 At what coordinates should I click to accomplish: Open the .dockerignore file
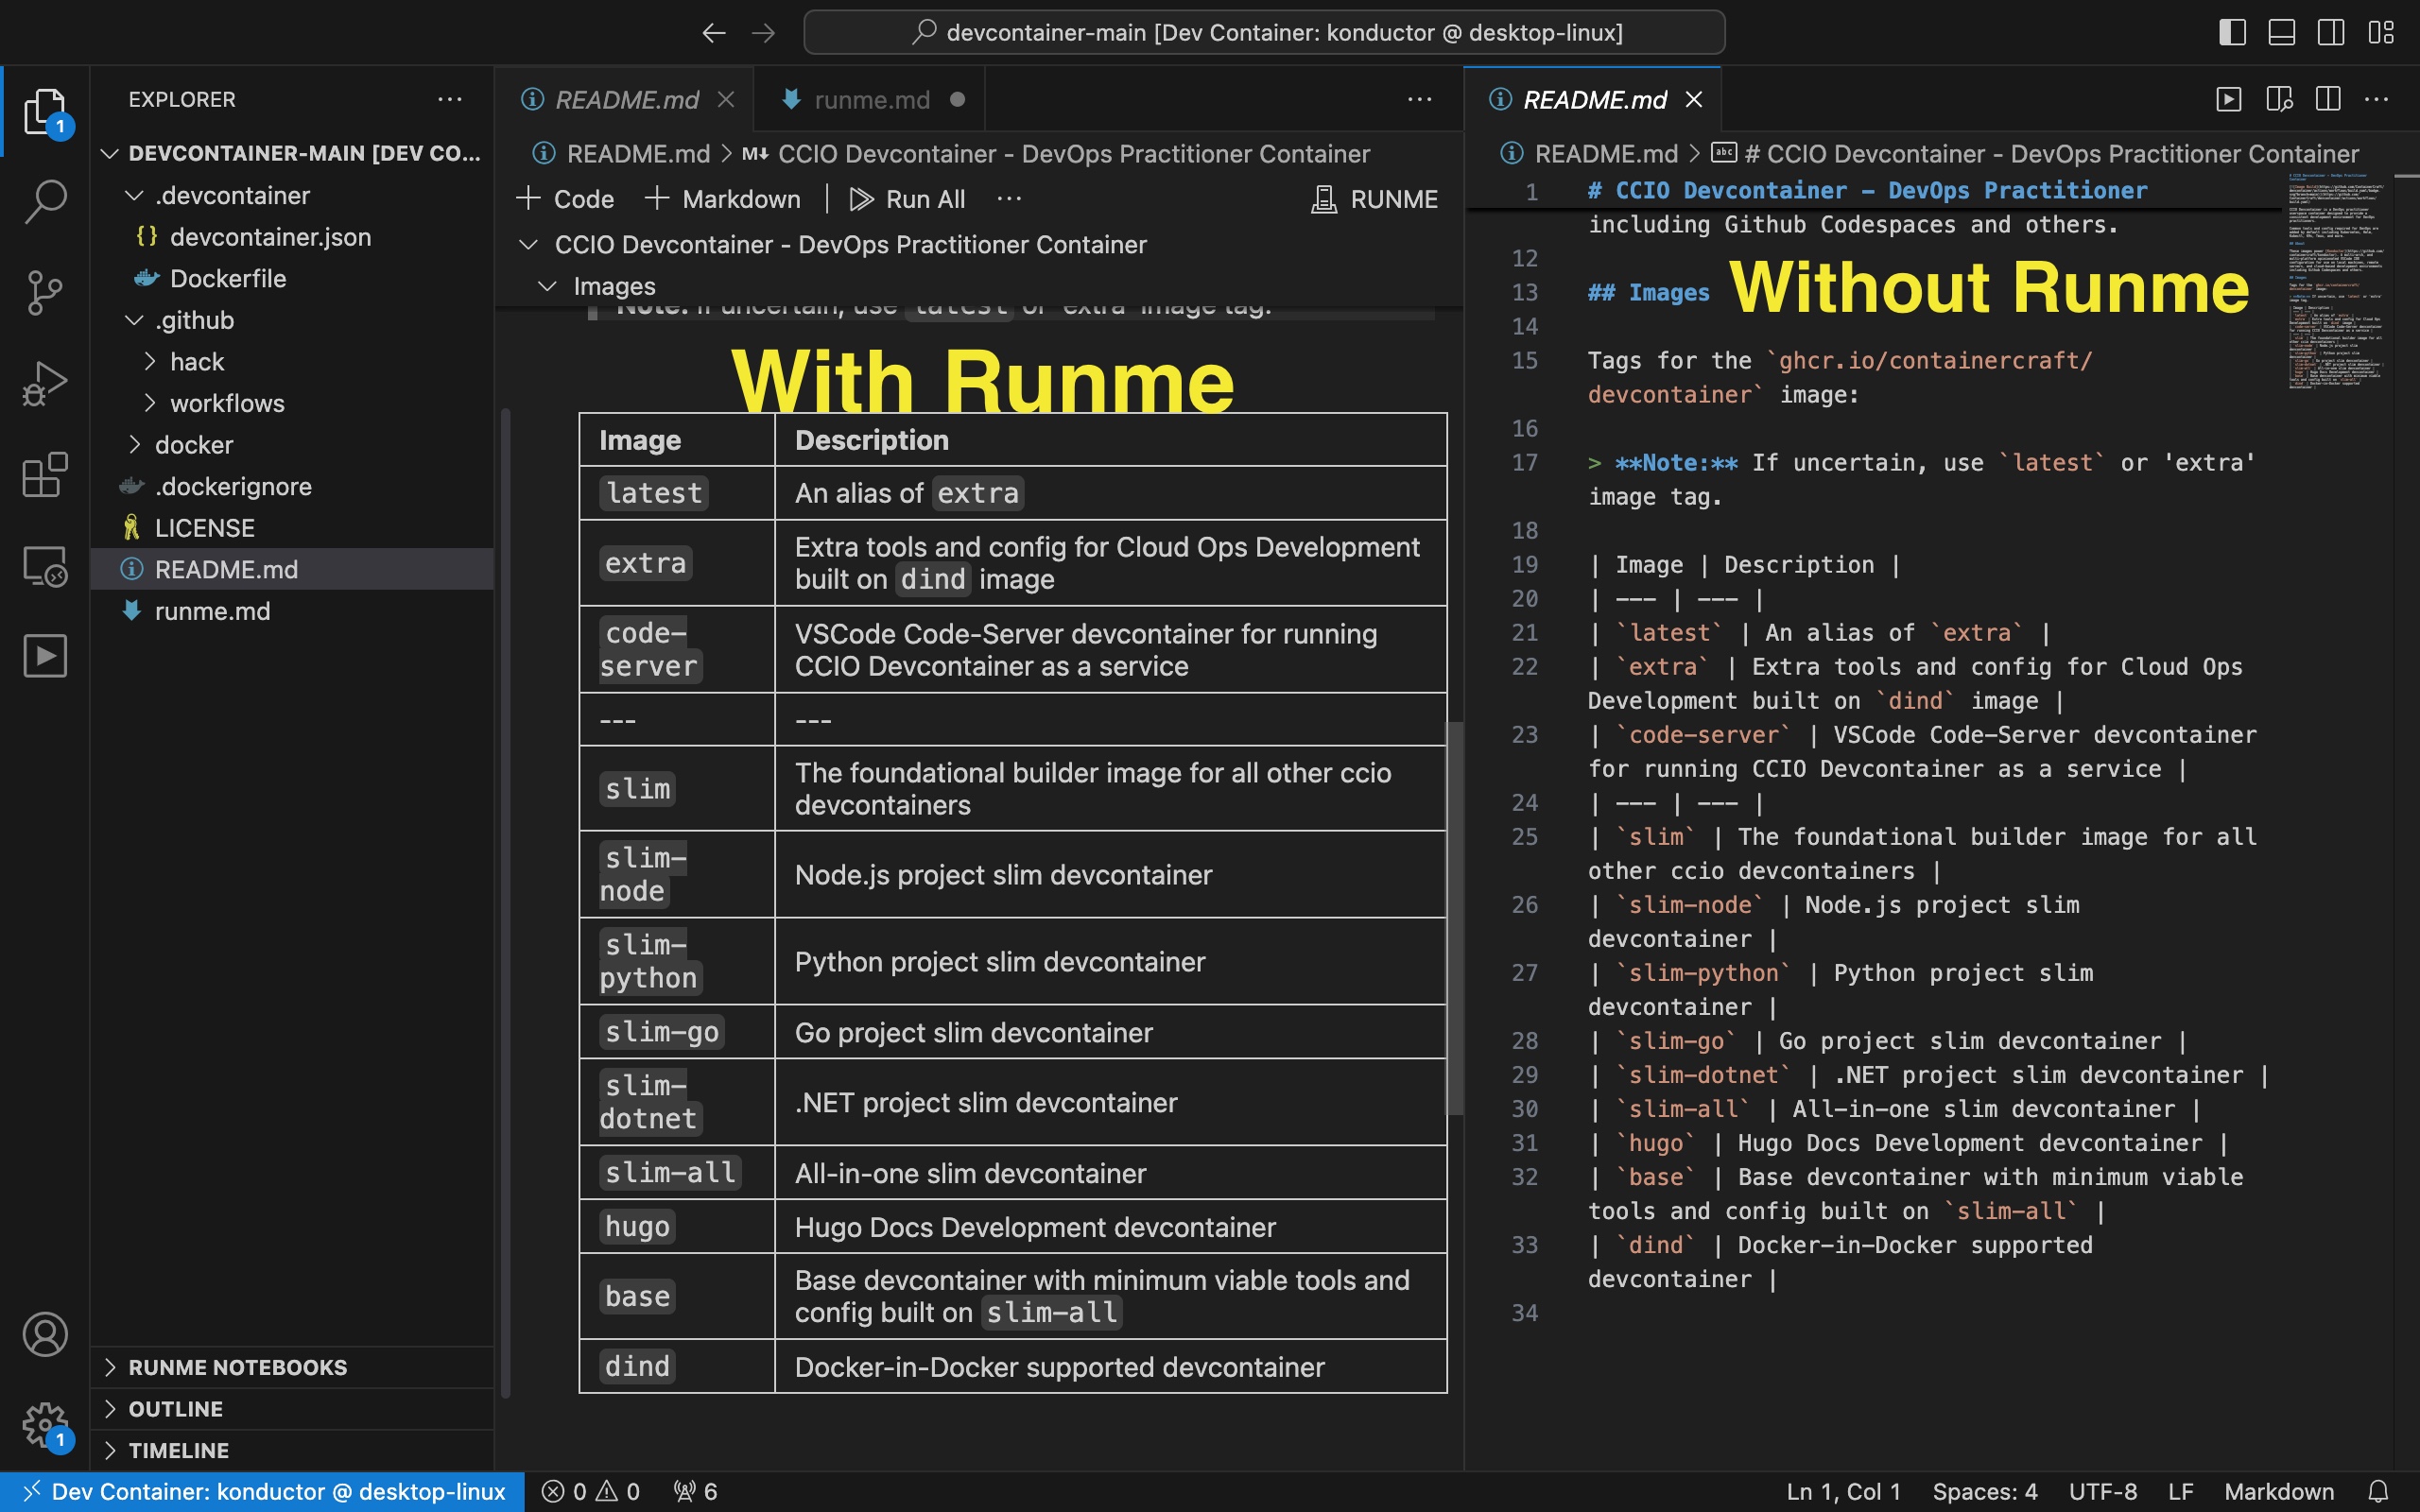click(x=292, y=486)
